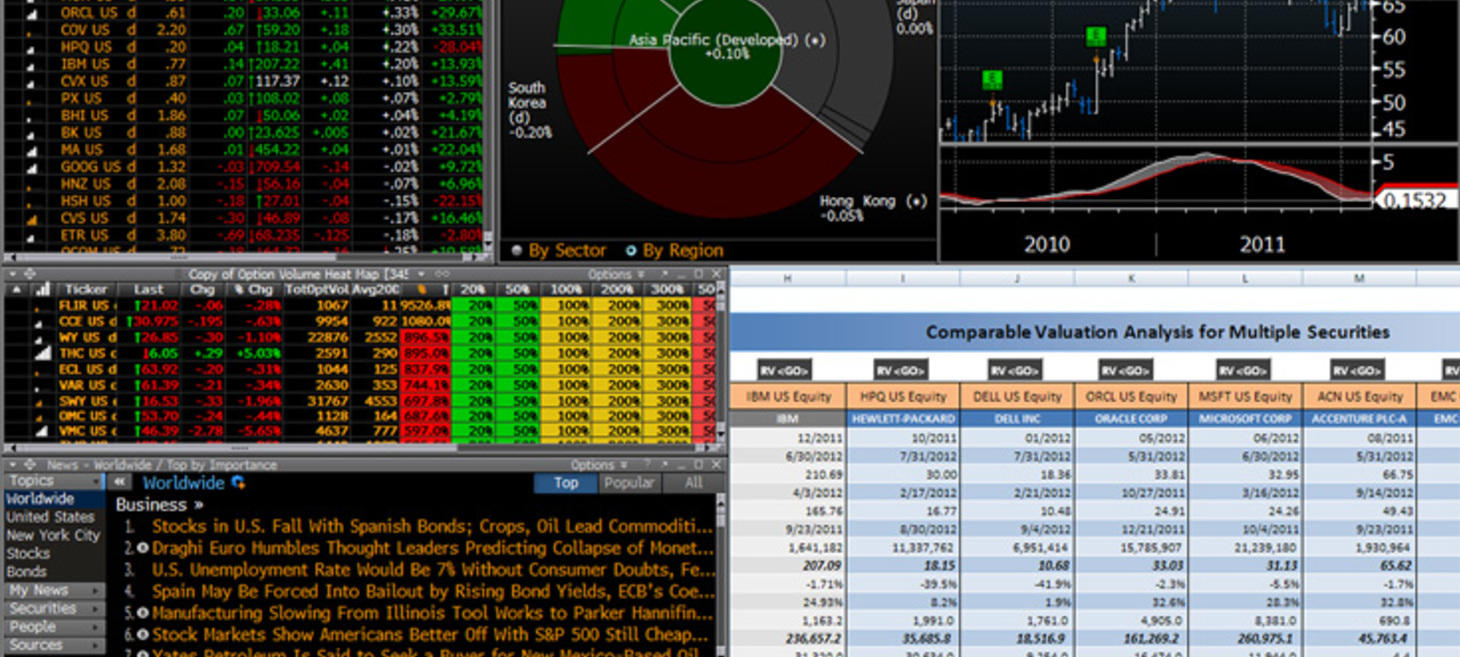This screenshot has height=657, width=1460.
Task: Click the move handle icon of the news panel
Action: click(29, 465)
